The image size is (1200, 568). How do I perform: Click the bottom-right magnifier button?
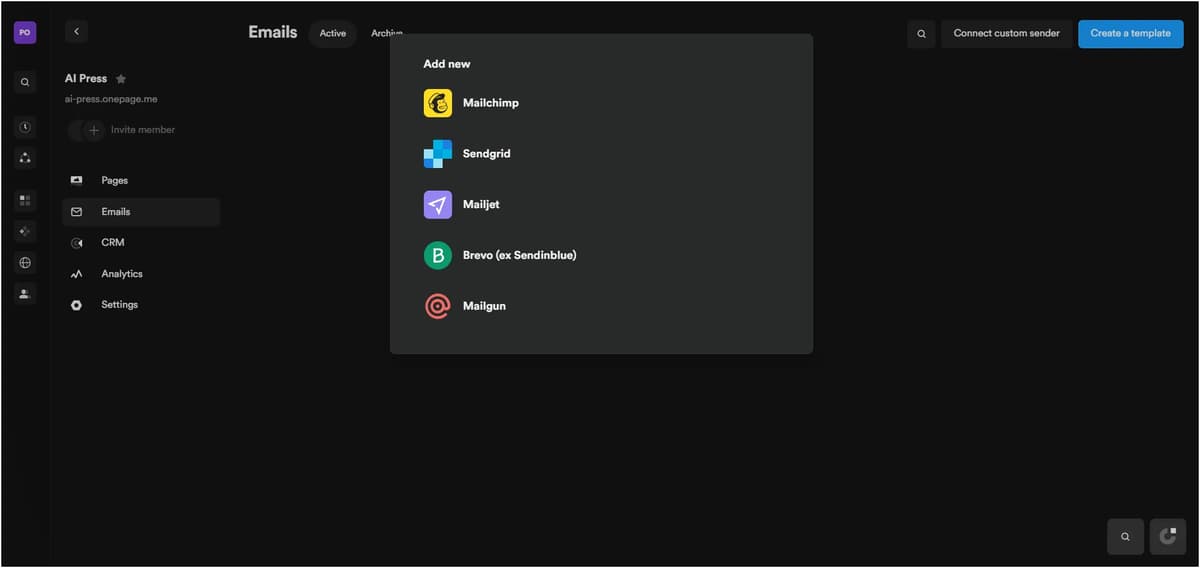pyautogui.click(x=1125, y=537)
